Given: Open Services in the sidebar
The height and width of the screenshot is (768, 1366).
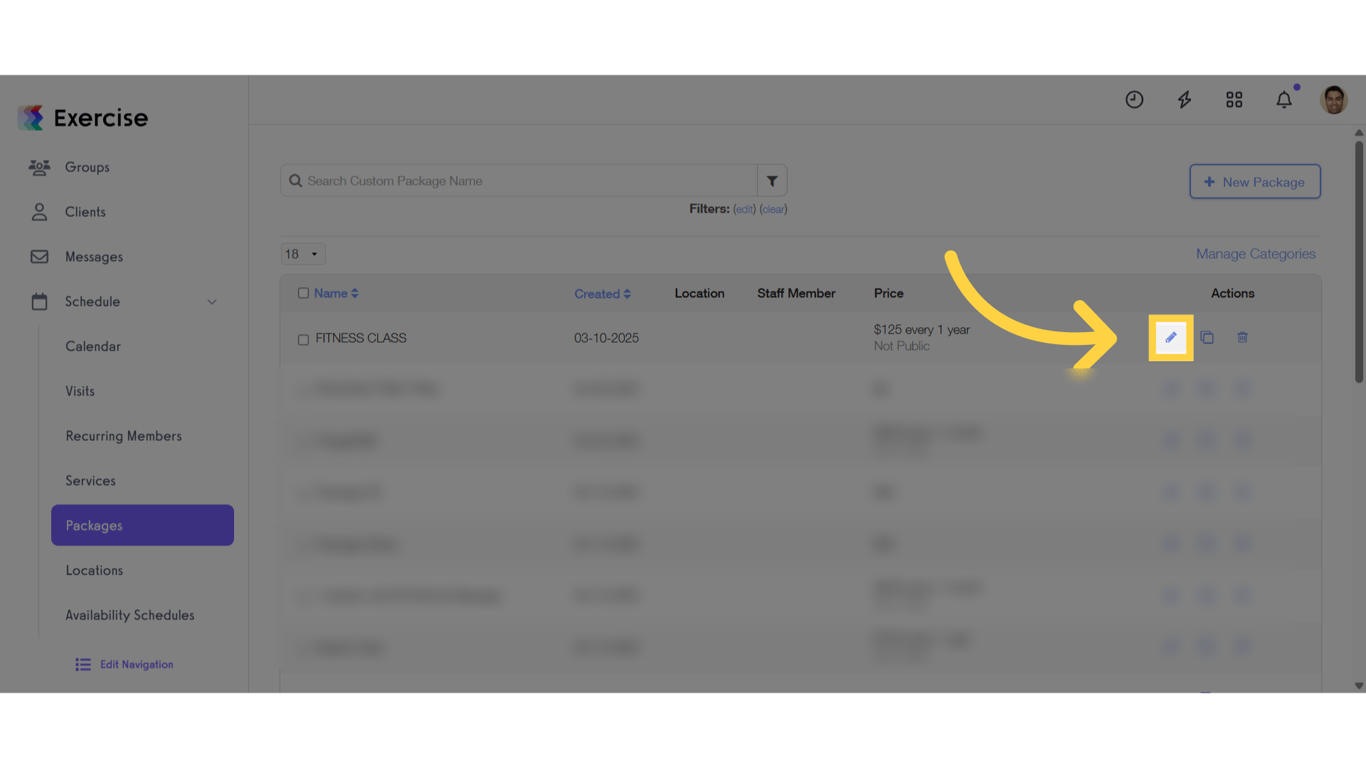Looking at the screenshot, I should [x=91, y=481].
